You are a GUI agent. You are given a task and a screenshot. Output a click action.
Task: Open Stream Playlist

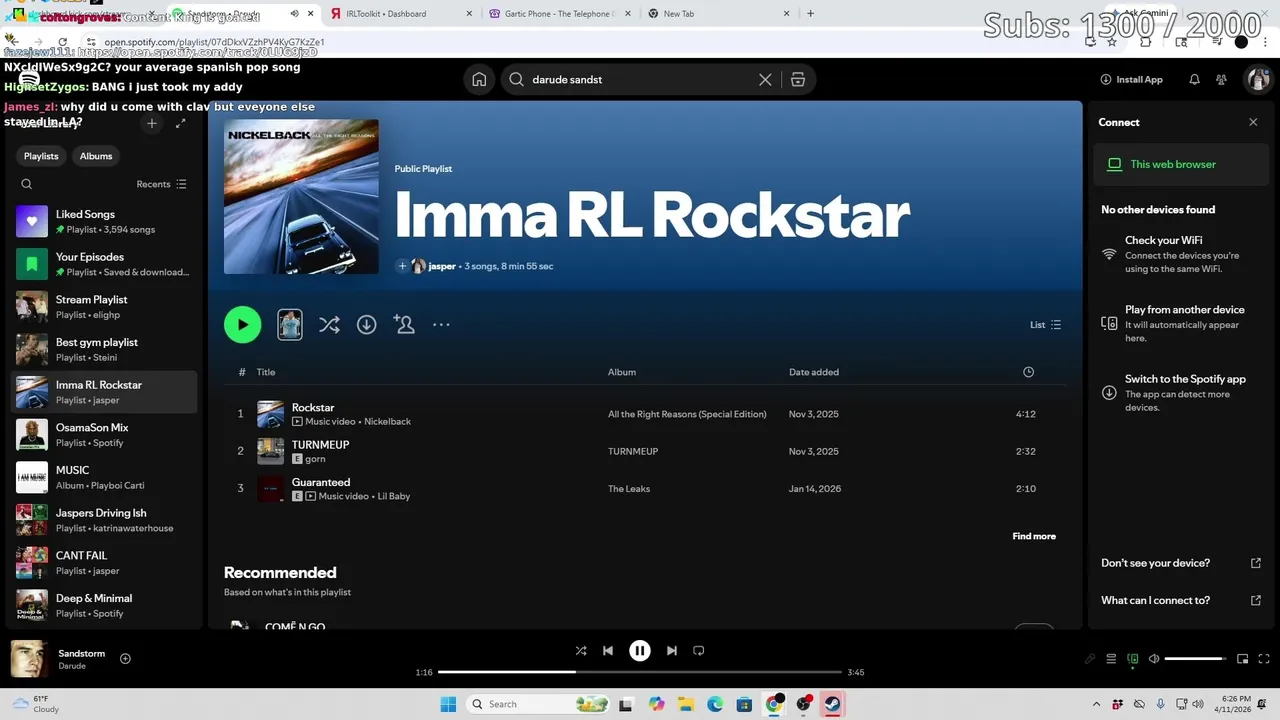tap(104, 307)
